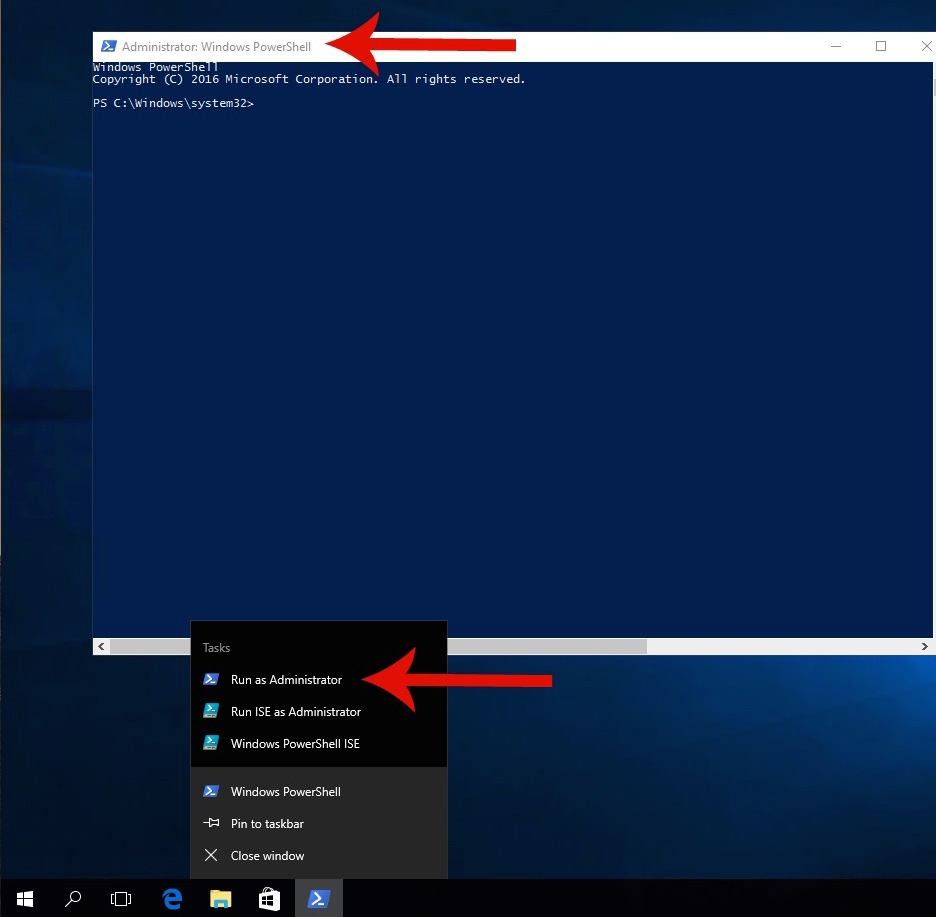Open the Store app from the taskbar
The width and height of the screenshot is (936, 917).
pyautogui.click(x=269, y=898)
